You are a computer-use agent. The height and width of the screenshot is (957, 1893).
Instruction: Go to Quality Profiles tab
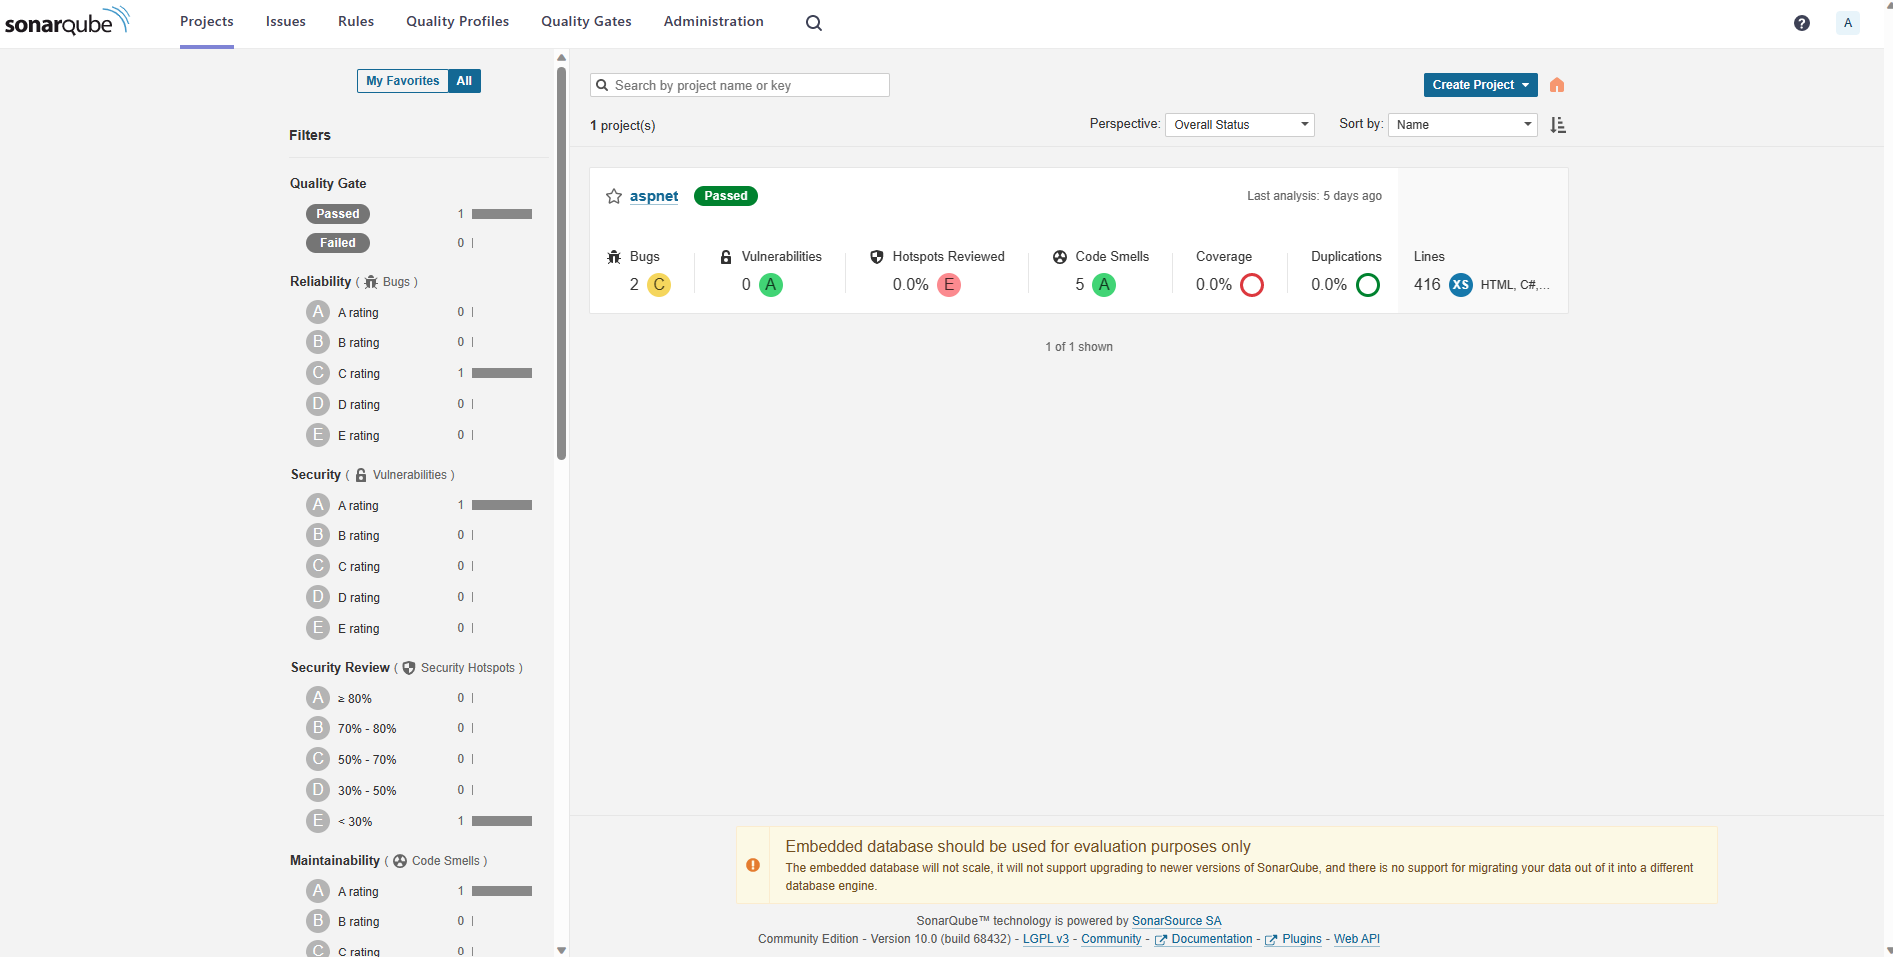457,22
